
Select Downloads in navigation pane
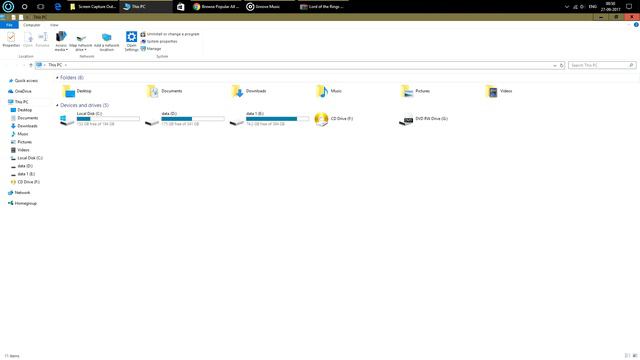[x=24, y=126]
